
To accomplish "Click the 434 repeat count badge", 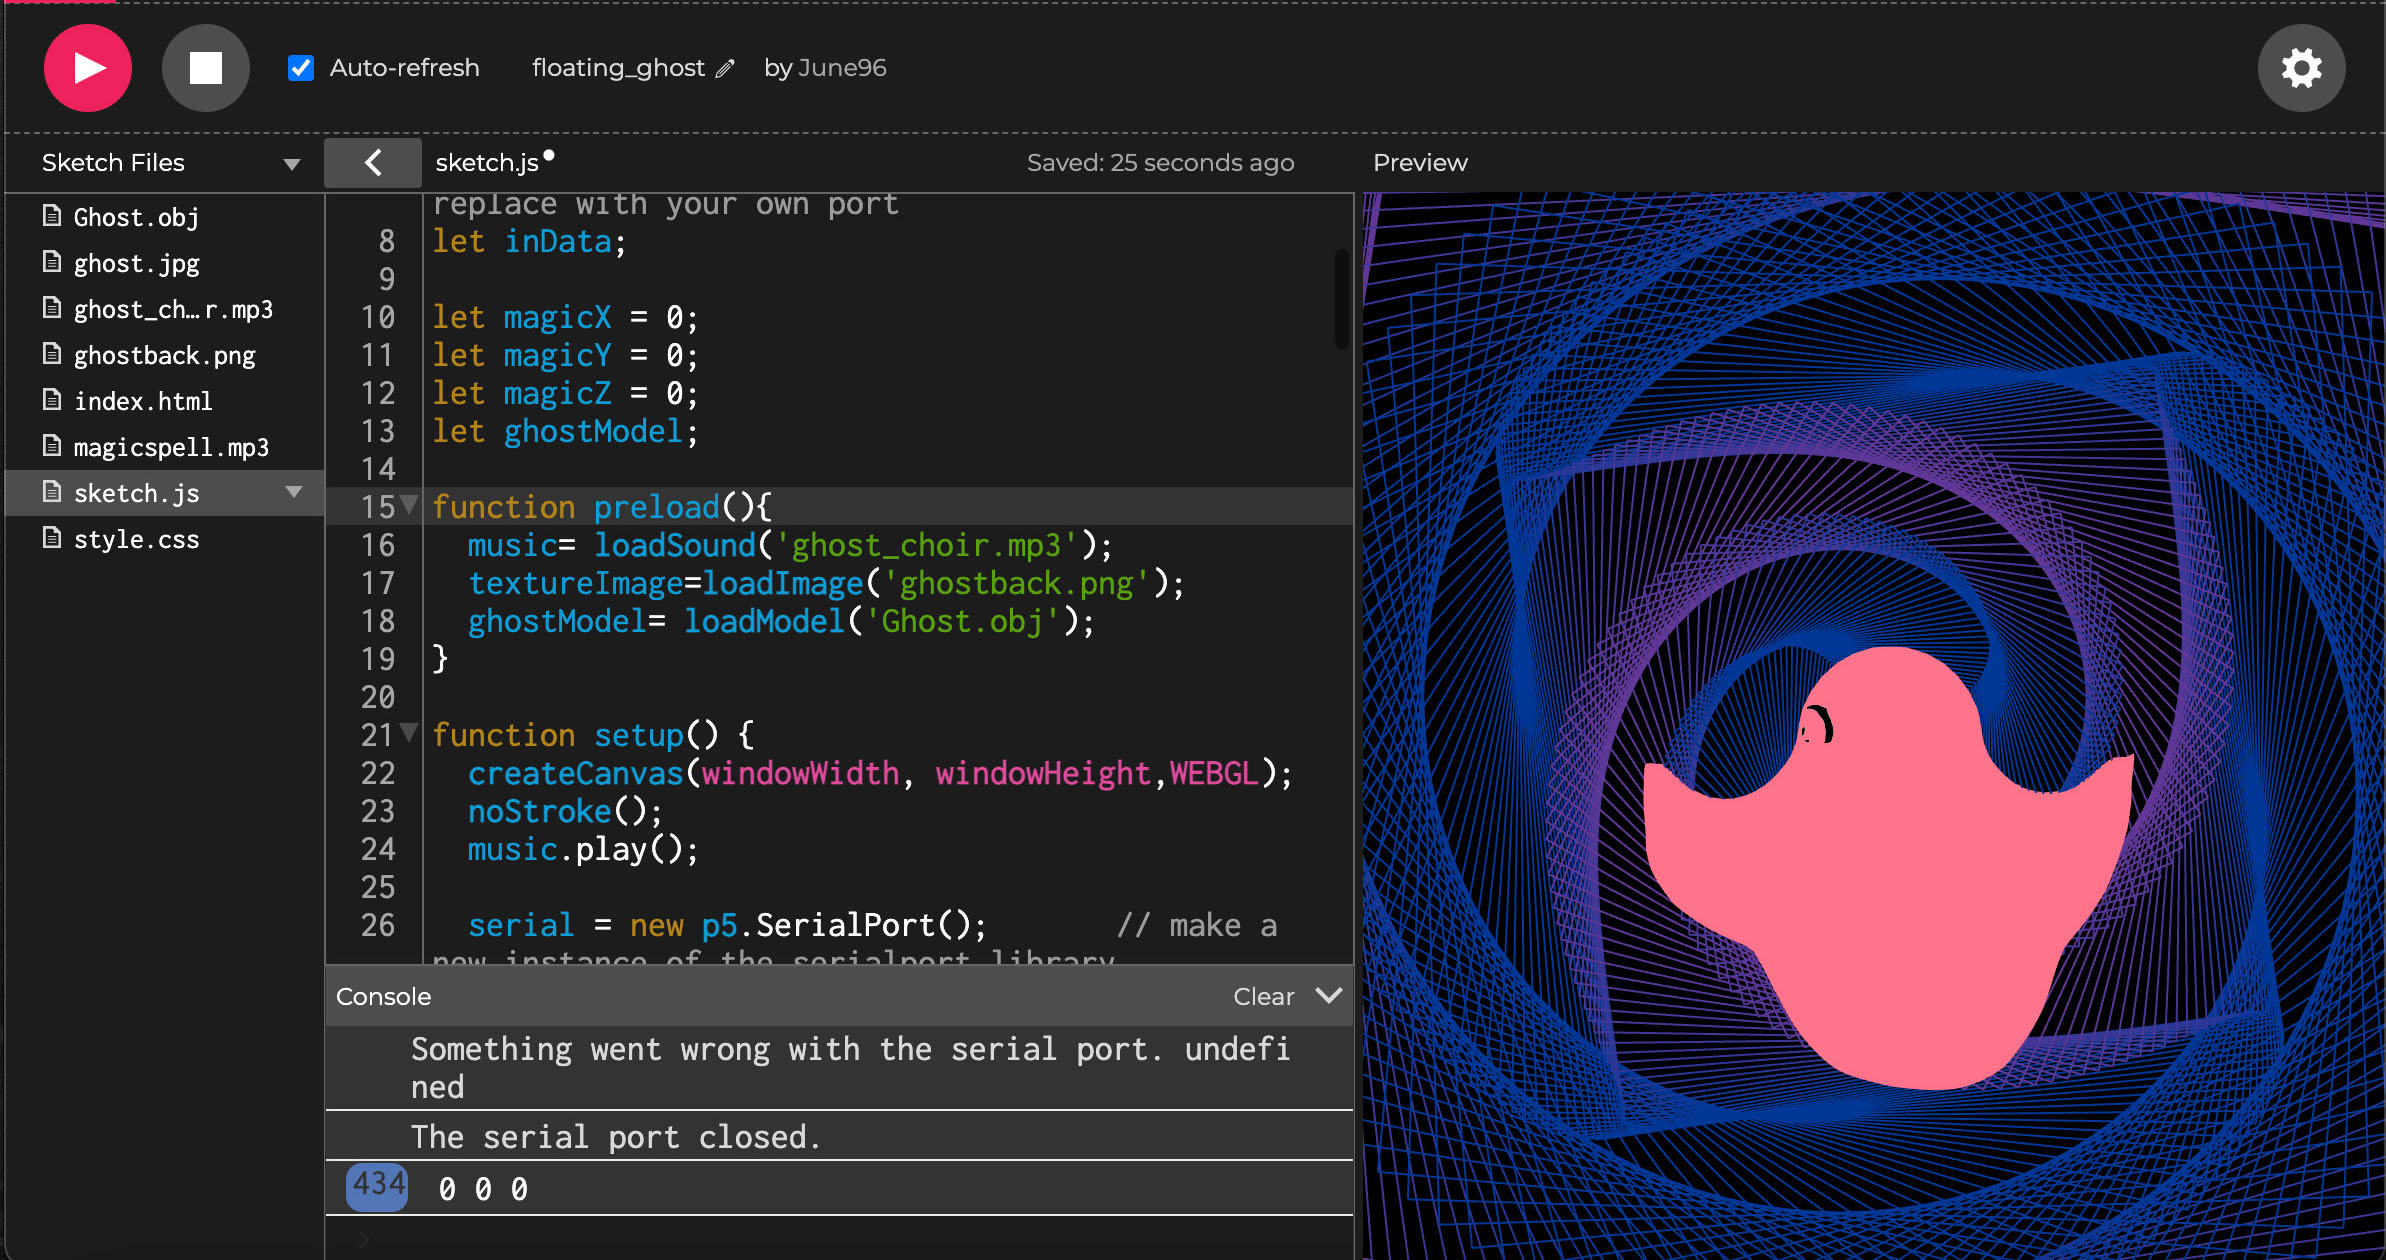I will point(377,1187).
